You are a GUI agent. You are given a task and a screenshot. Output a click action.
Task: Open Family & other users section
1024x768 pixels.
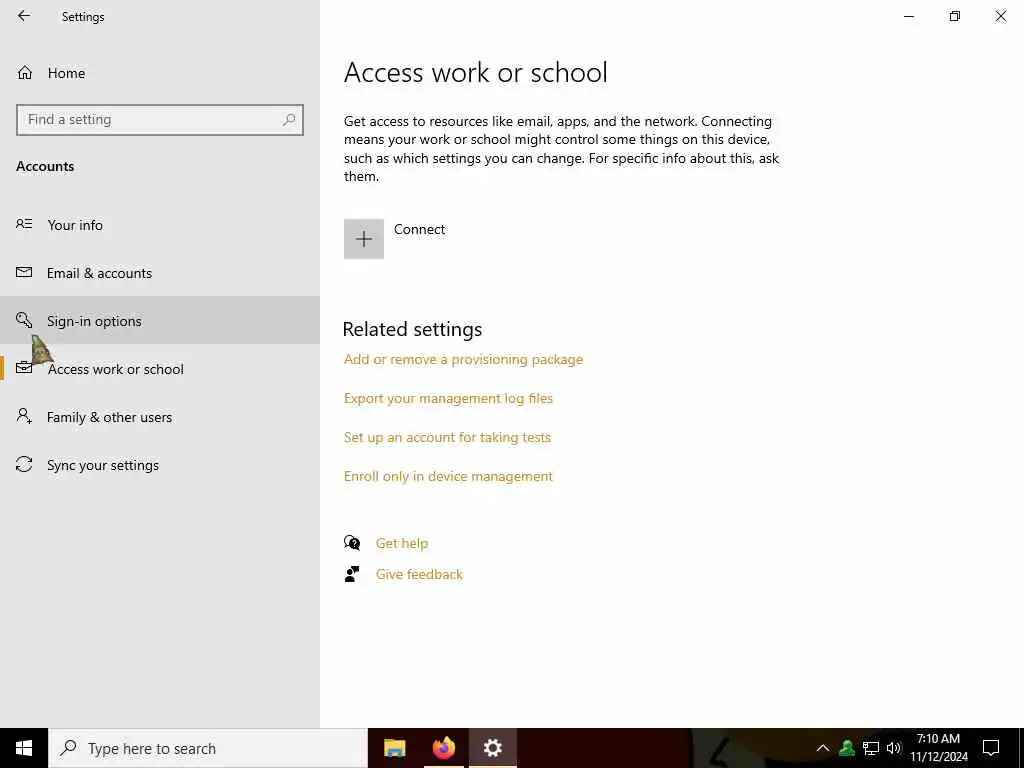click(160, 417)
